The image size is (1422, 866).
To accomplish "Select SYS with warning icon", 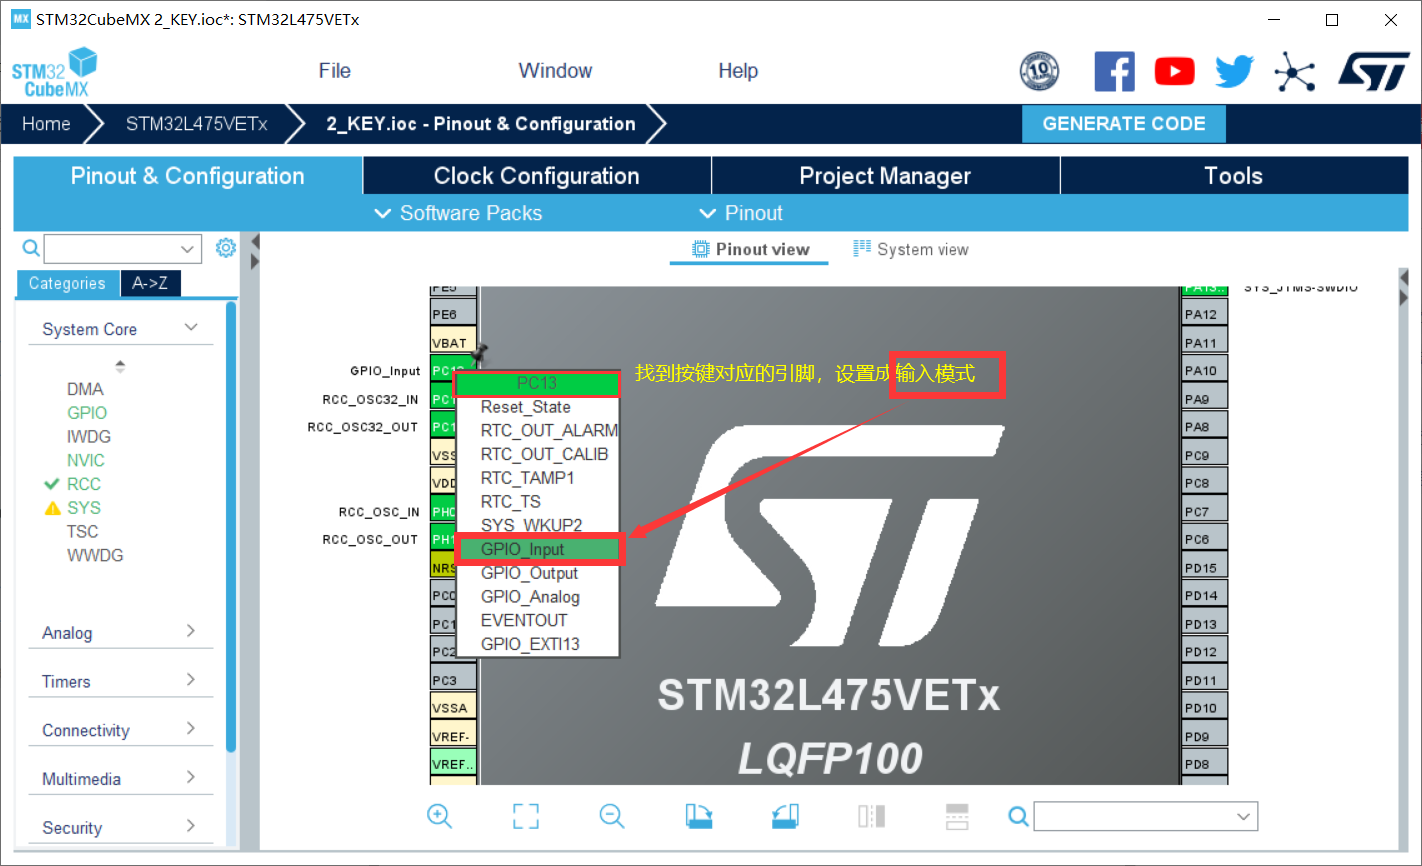I will [84, 508].
